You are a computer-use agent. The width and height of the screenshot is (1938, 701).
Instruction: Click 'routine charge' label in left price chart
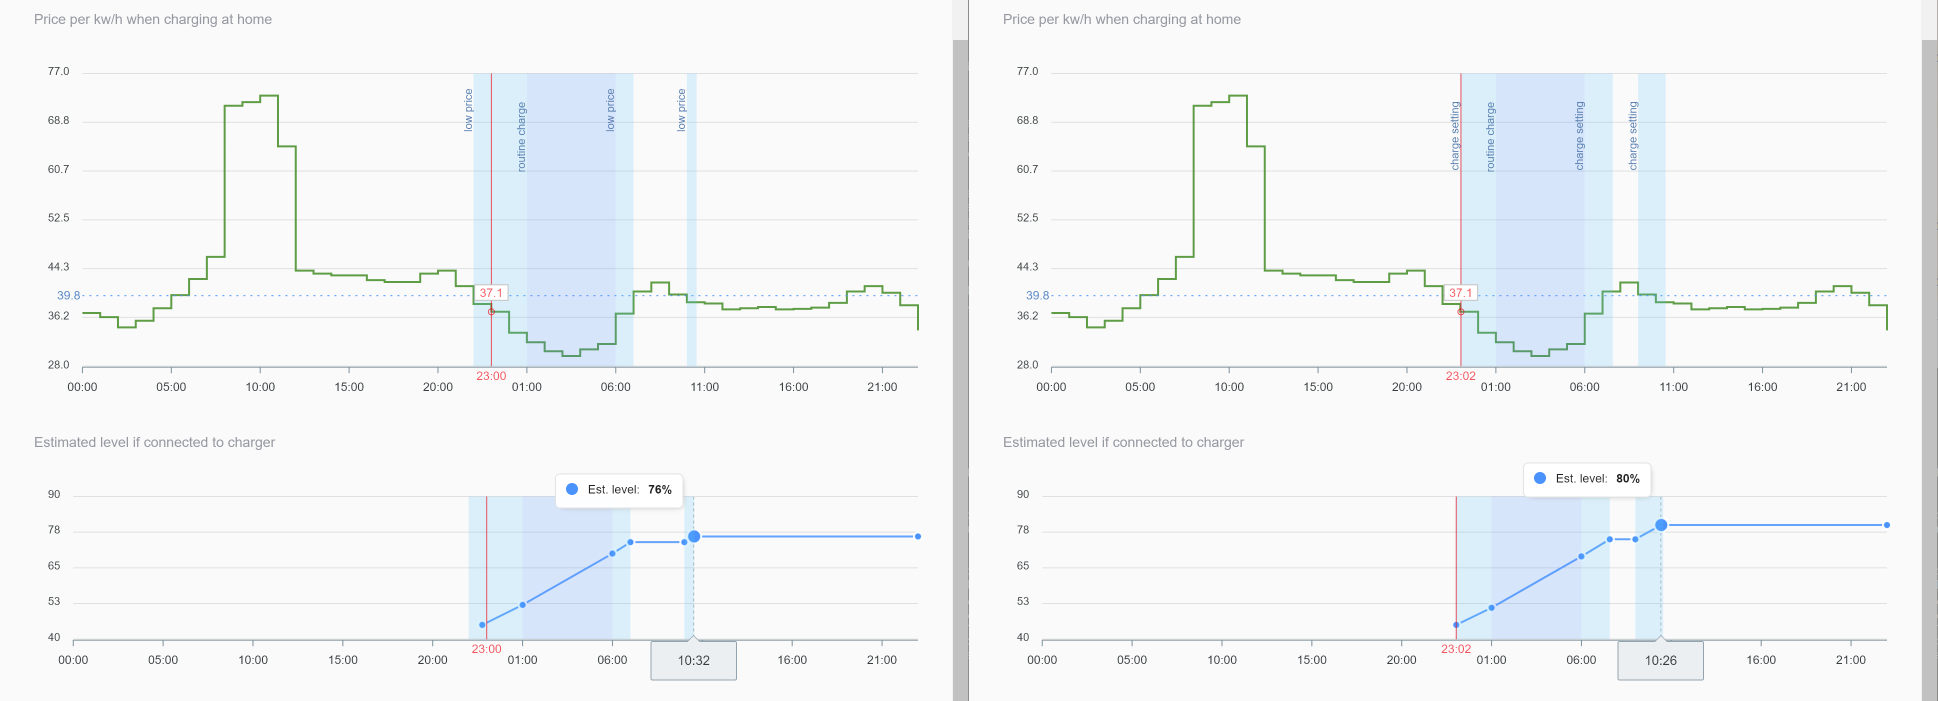point(521,137)
